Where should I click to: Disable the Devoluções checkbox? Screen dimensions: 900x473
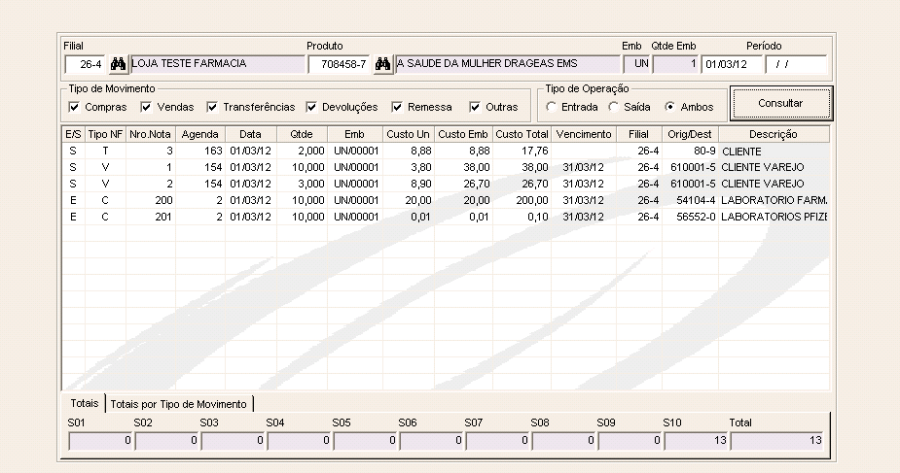click(x=312, y=107)
